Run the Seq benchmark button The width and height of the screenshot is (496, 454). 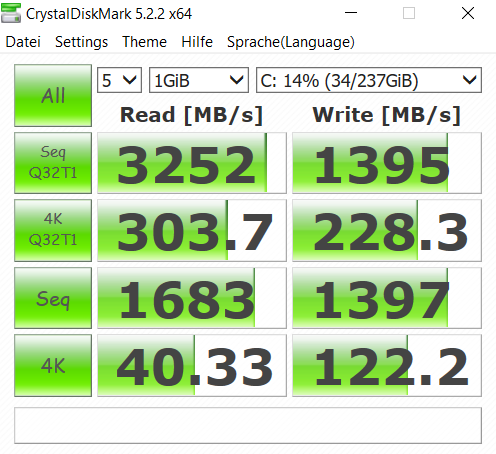click(x=53, y=298)
